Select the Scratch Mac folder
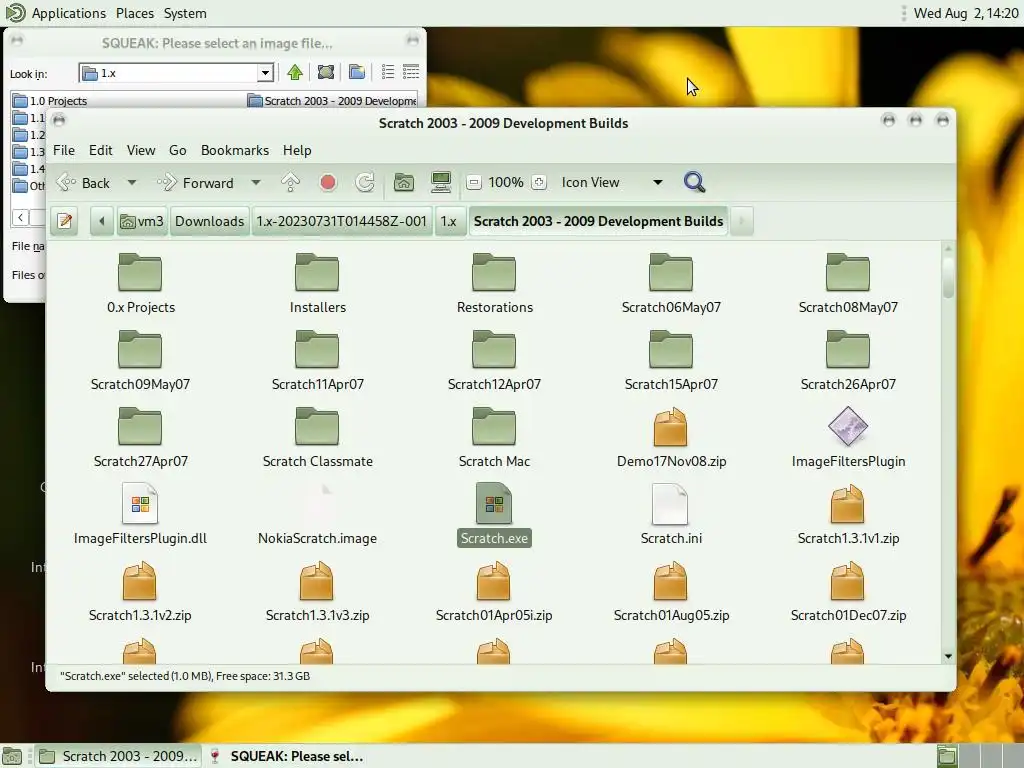 [494, 437]
